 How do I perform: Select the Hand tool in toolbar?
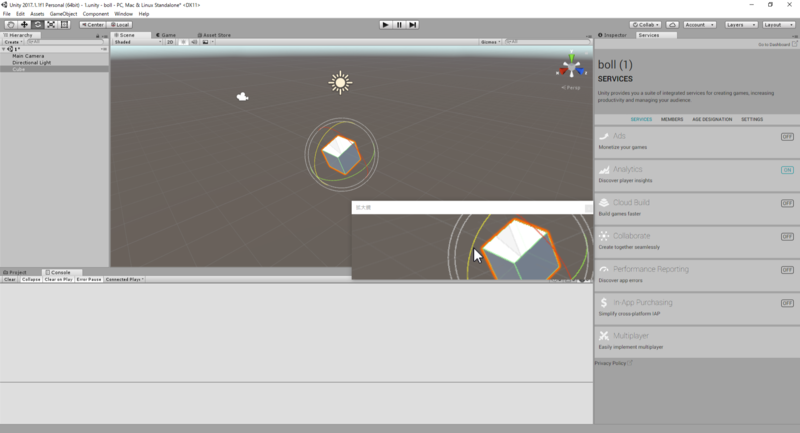(x=10, y=24)
